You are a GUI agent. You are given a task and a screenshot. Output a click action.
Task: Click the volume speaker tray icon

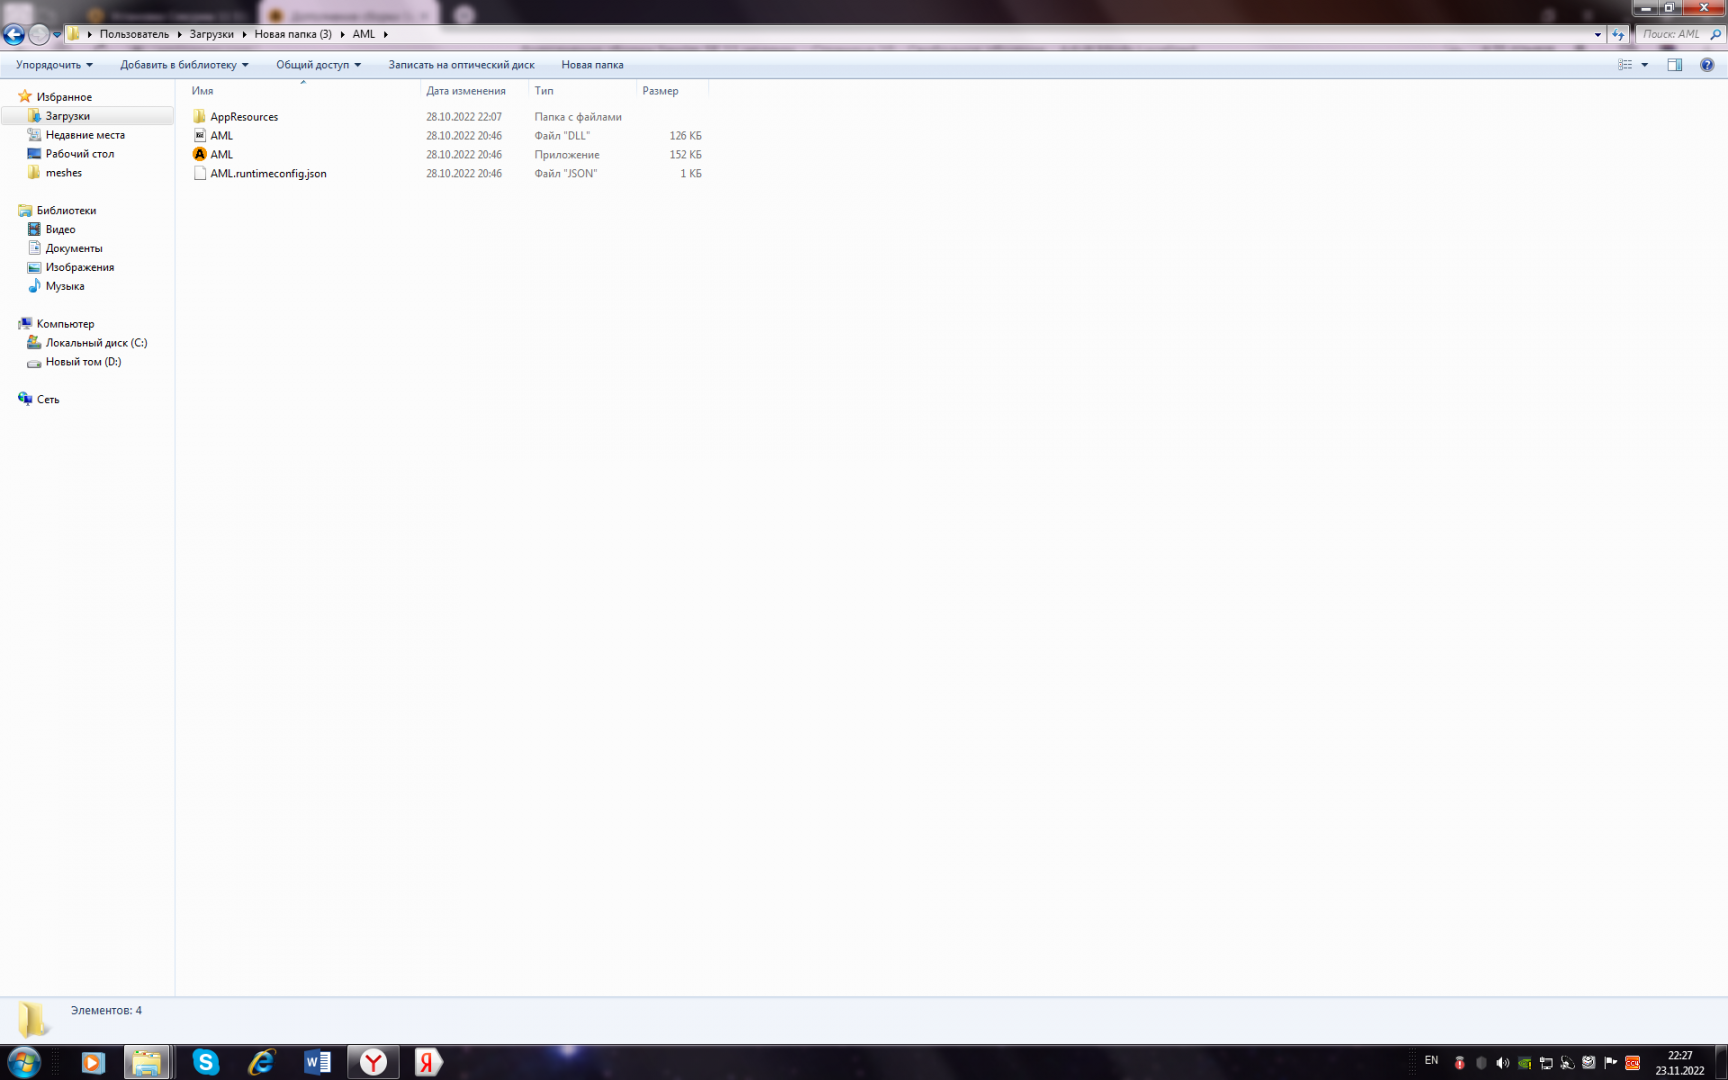click(x=1502, y=1063)
